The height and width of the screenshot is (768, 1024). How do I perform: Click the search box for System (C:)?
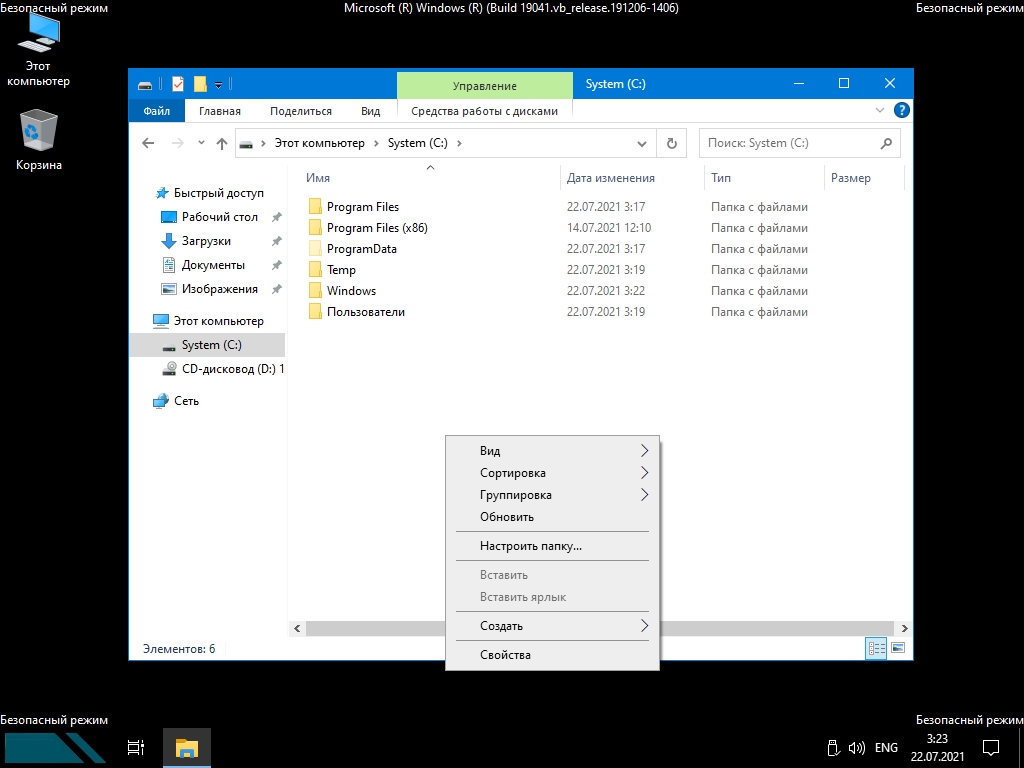[790, 143]
